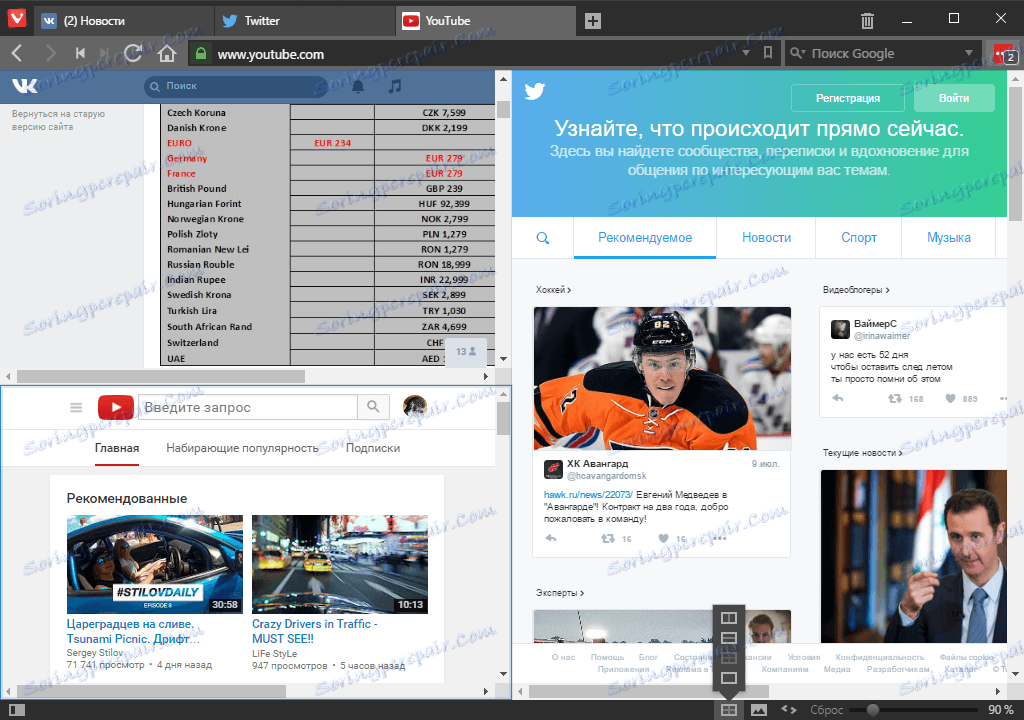Expand the Текущие новости category

click(863, 452)
